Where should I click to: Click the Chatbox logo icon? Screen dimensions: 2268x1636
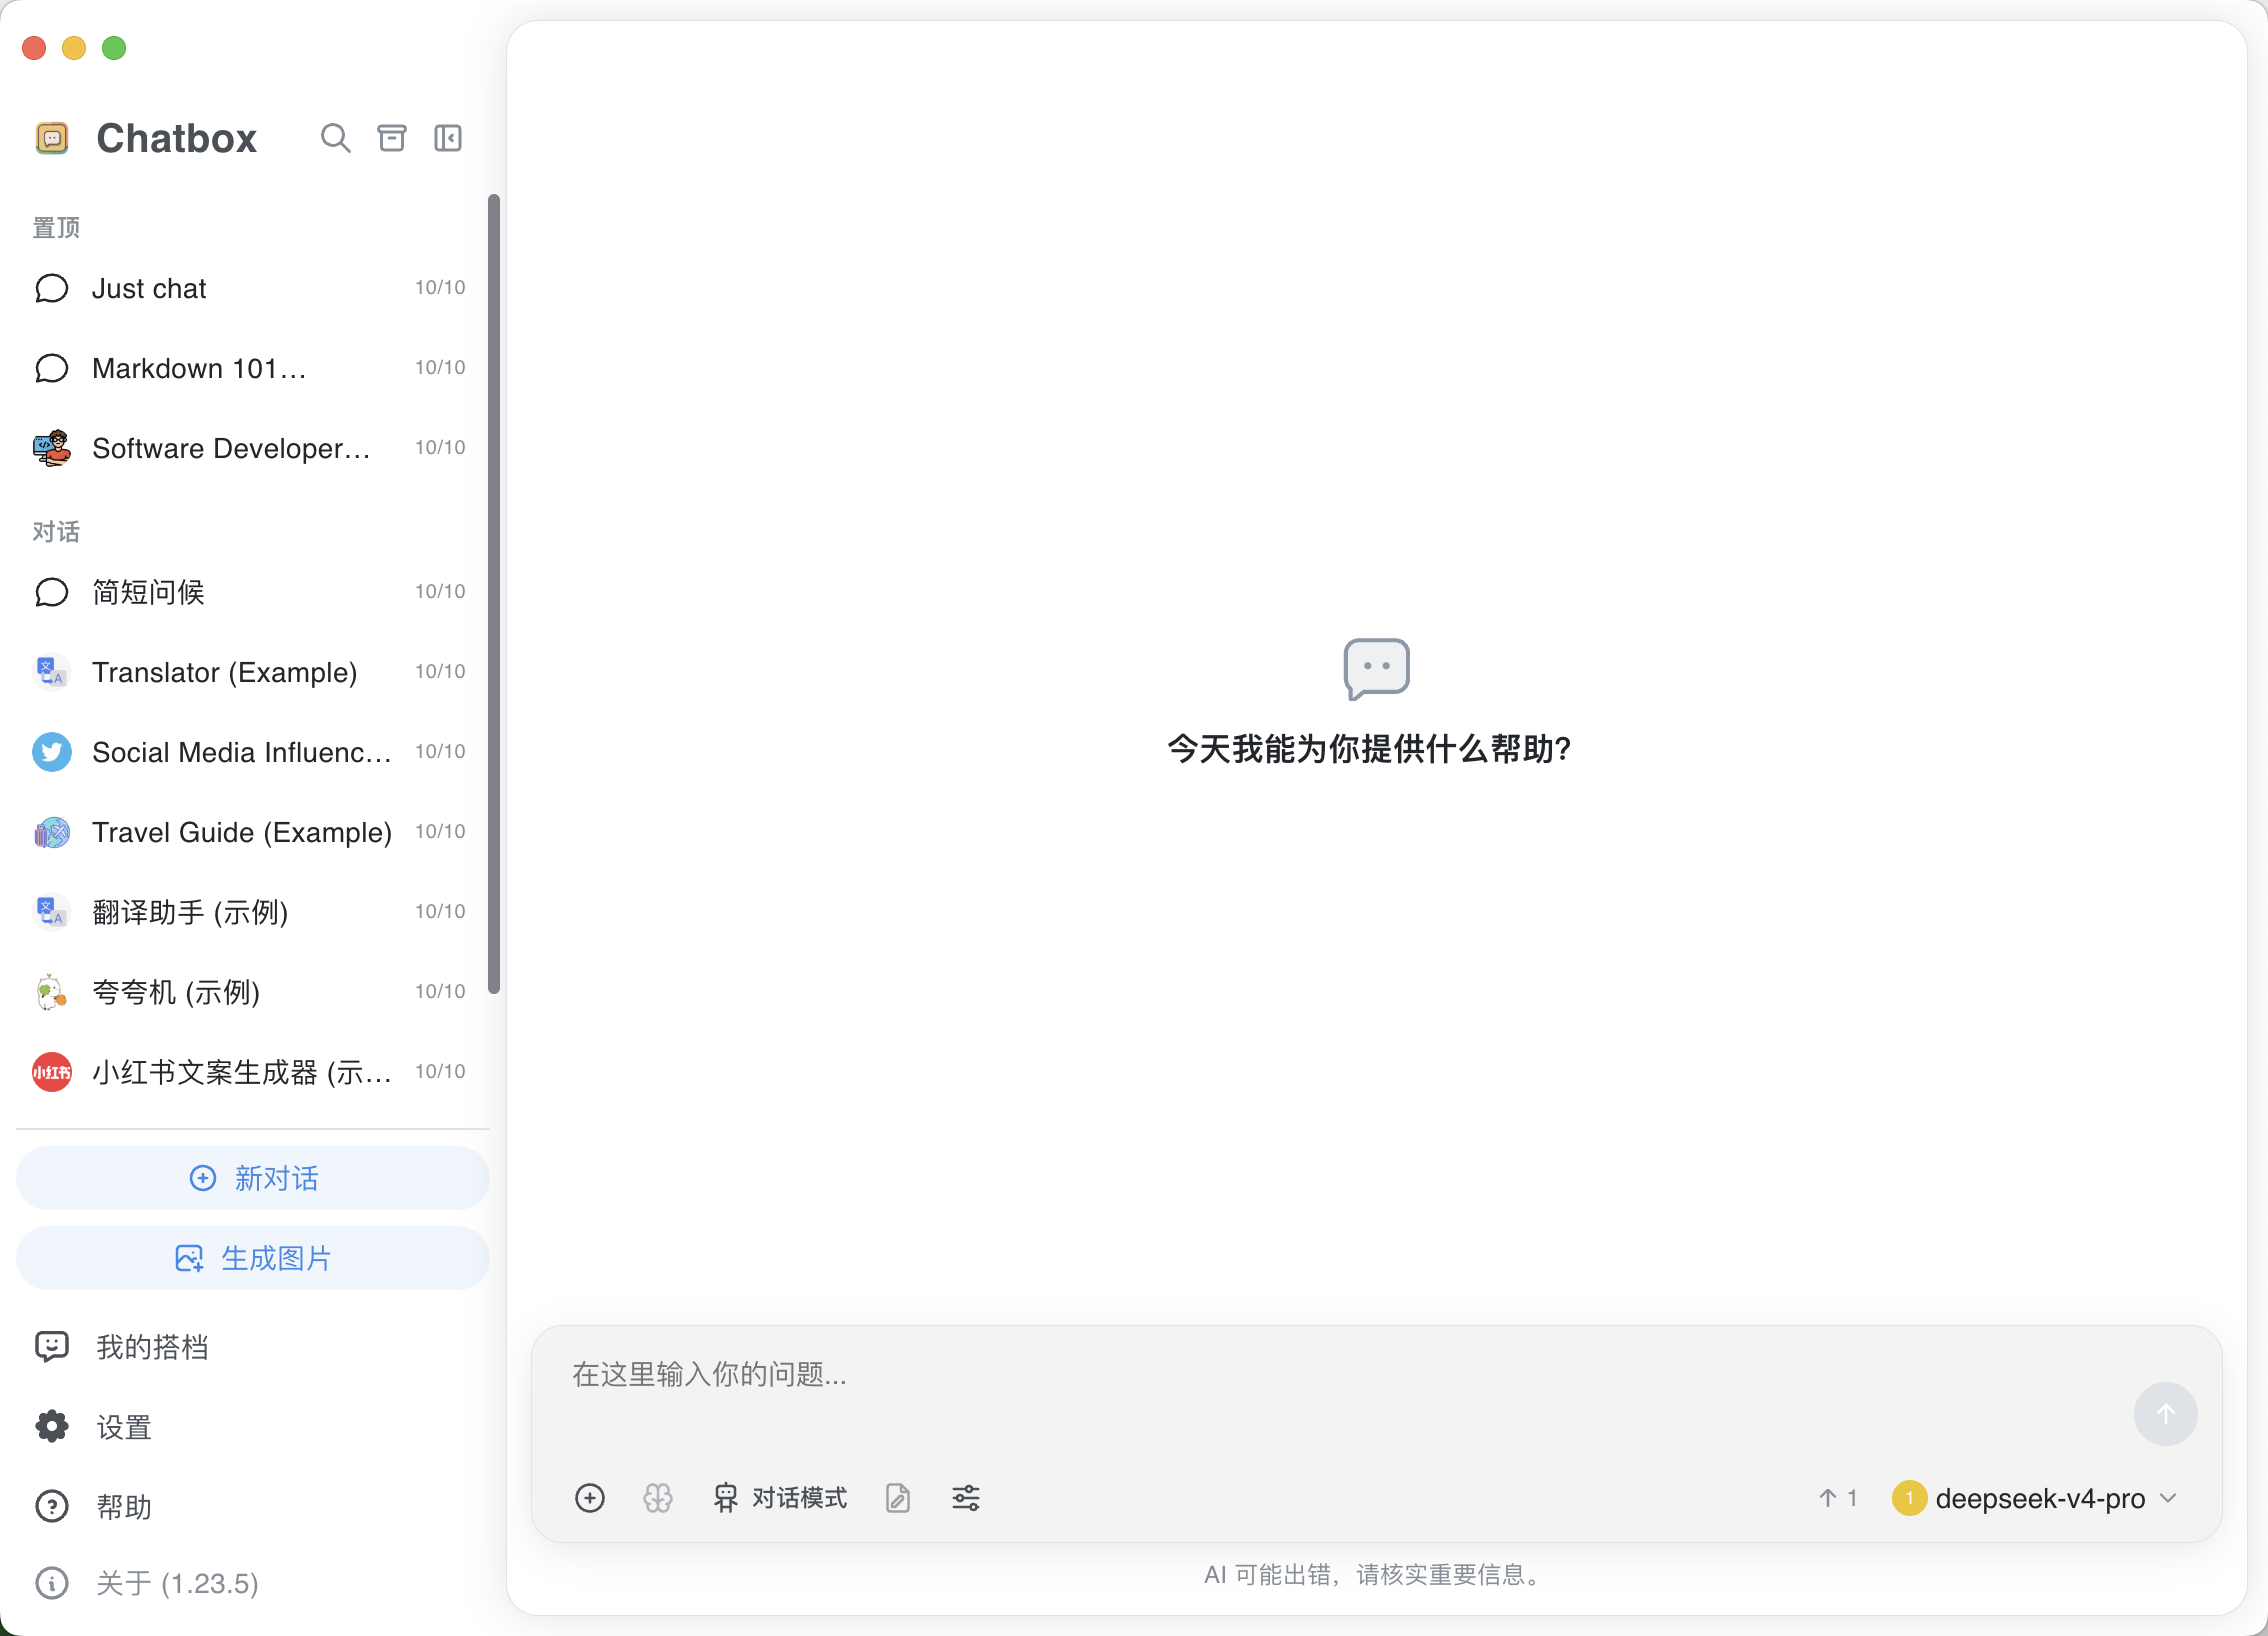52,138
